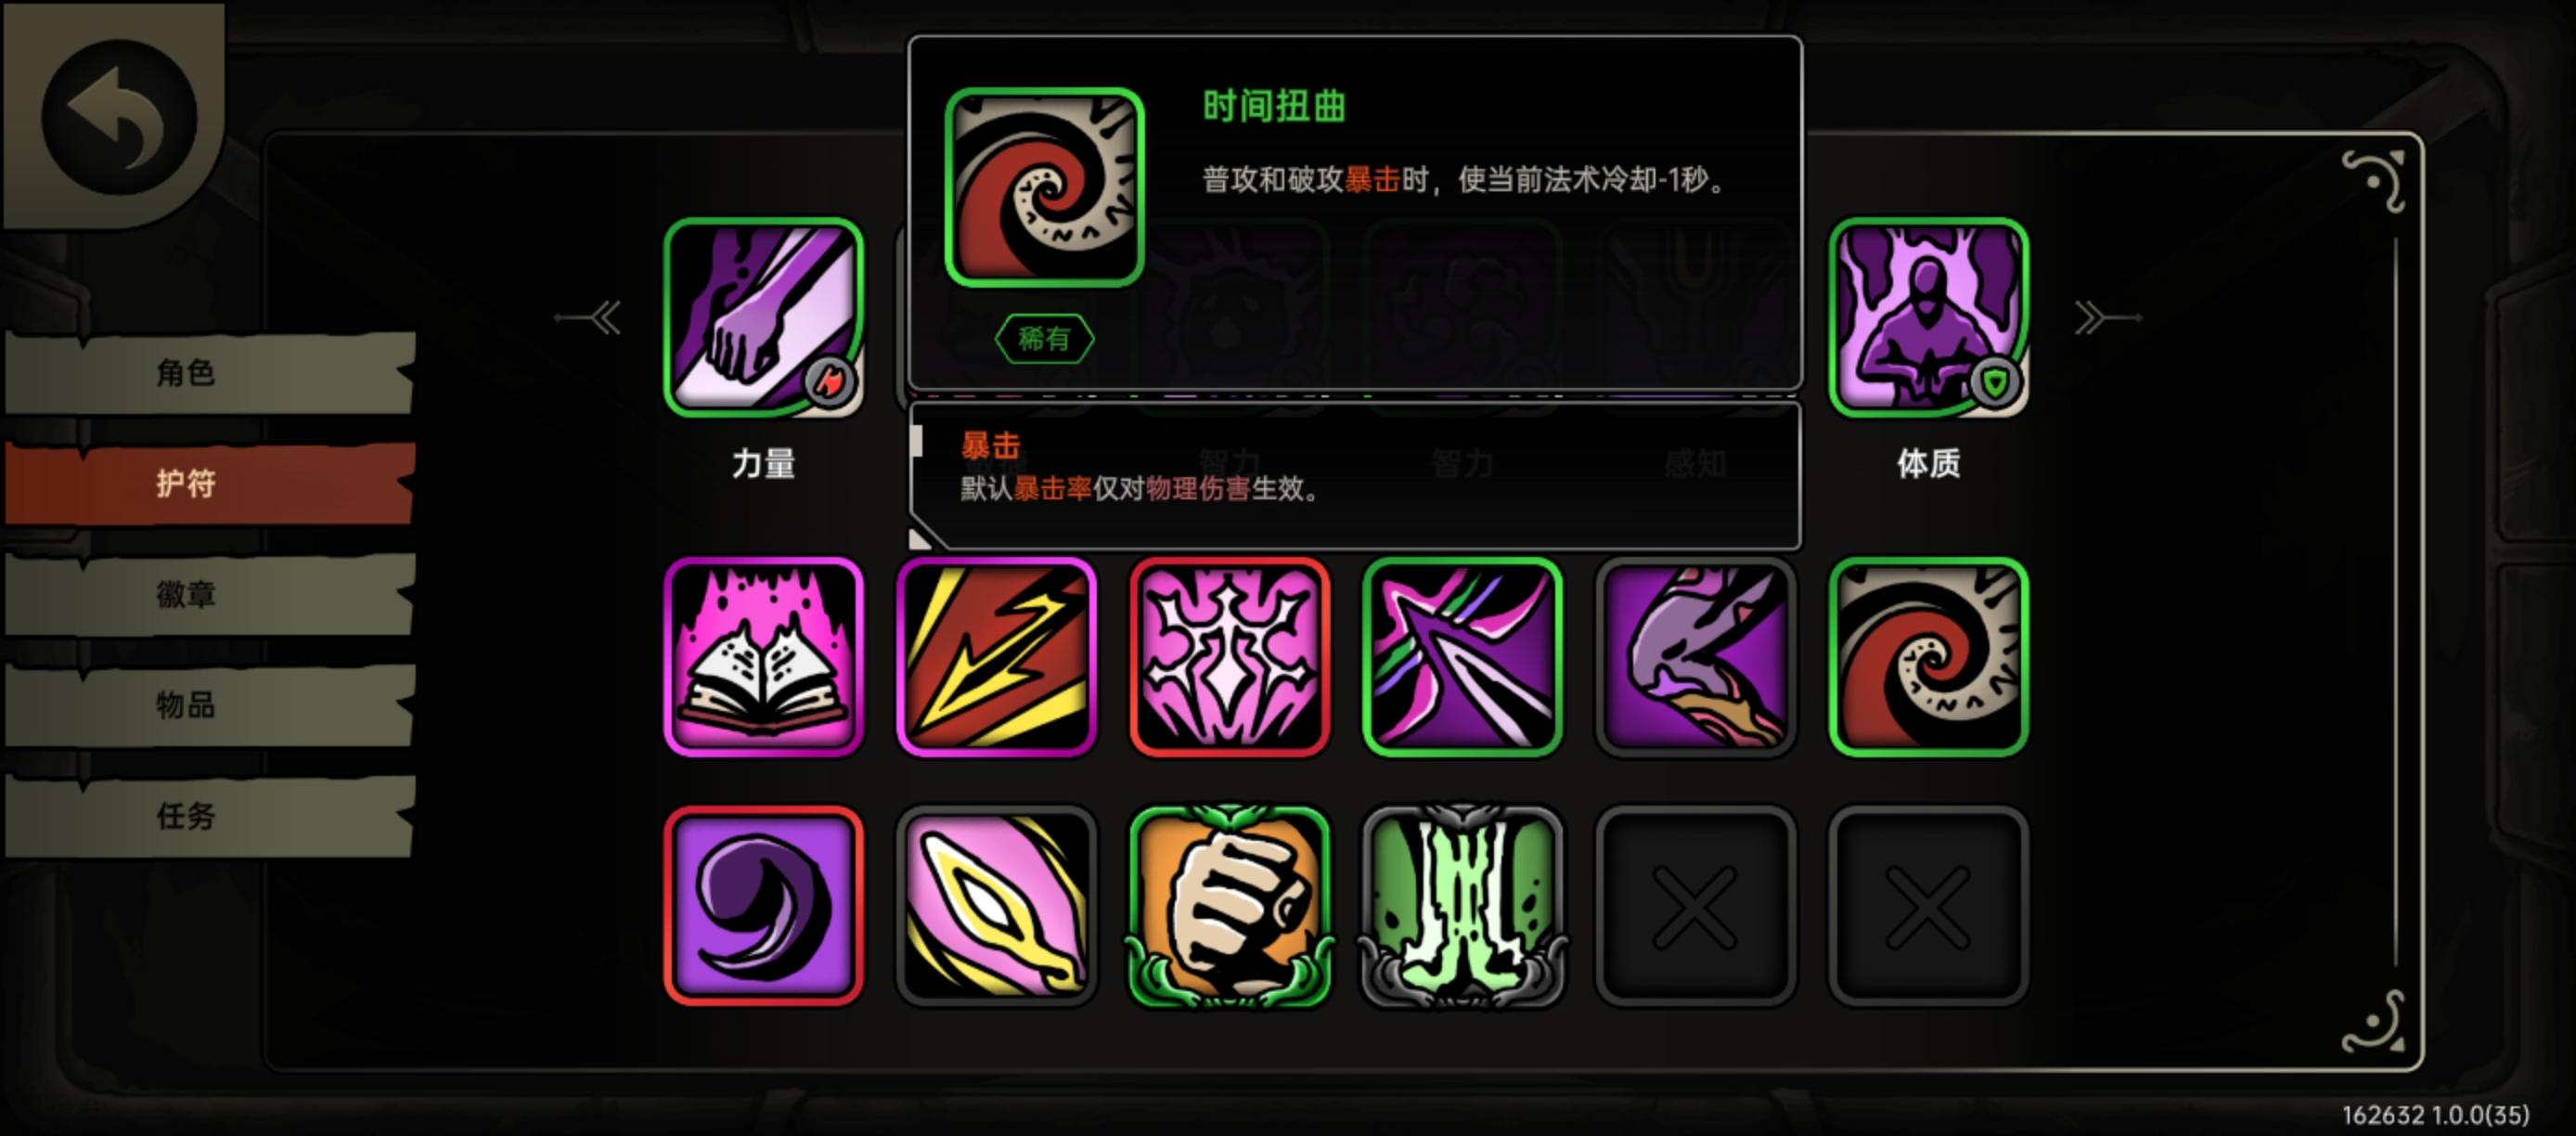The height and width of the screenshot is (1136, 2576).
Task: Select the yellow lightning bolt amulet
Action: click(996, 657)
